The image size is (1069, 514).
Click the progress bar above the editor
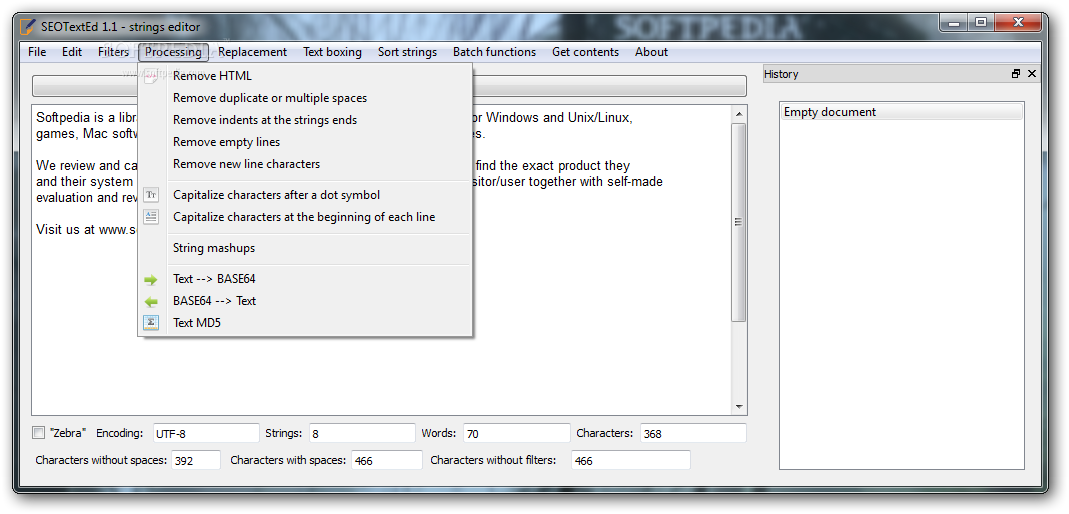(389, 86)
